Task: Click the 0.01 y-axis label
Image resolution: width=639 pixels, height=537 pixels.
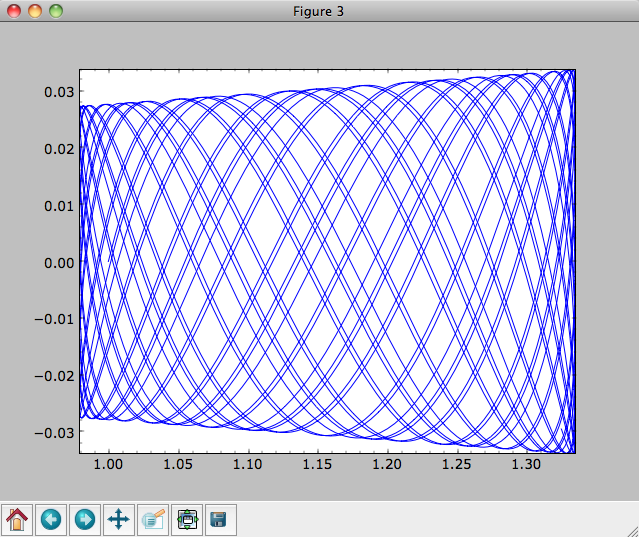Action: pyautogui.click(x=59, y=206)
